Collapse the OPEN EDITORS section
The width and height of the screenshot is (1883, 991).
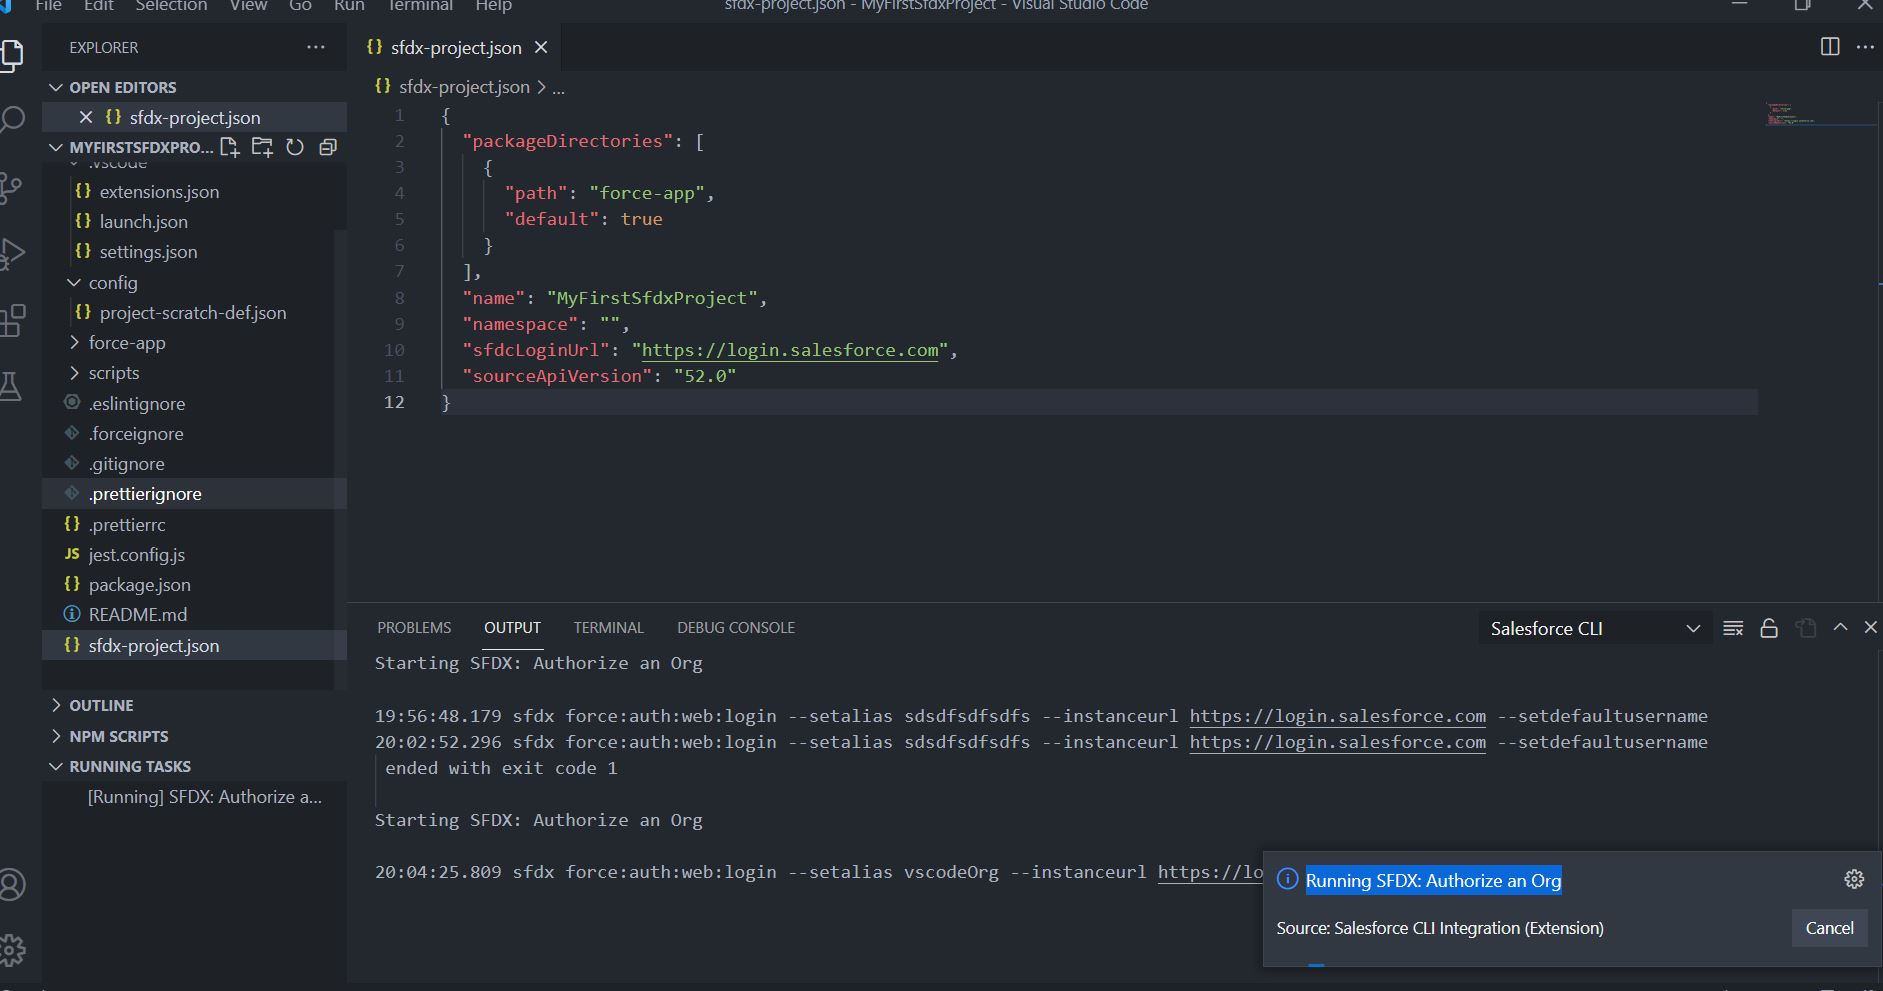click(56, 87)
